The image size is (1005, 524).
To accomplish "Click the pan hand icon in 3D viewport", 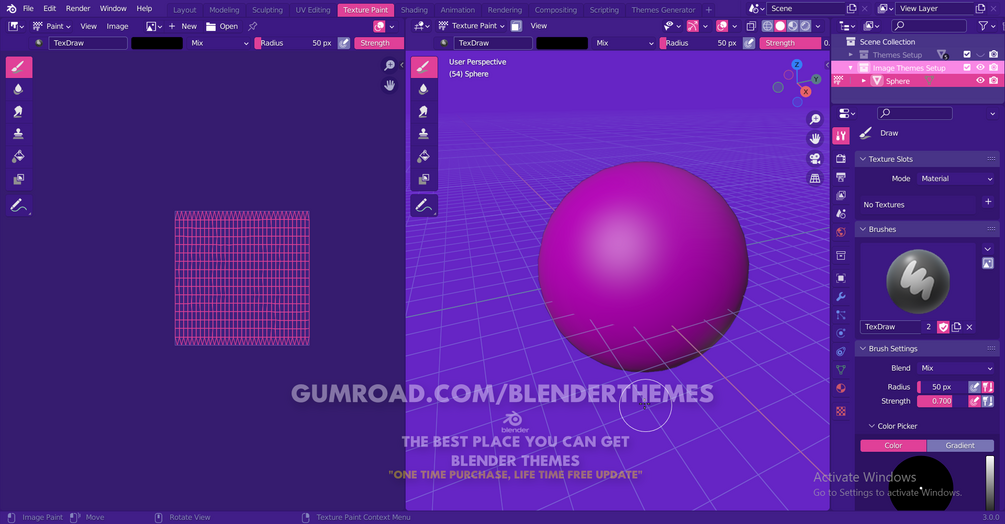I will pyautogui.click(x=815, y=138).
